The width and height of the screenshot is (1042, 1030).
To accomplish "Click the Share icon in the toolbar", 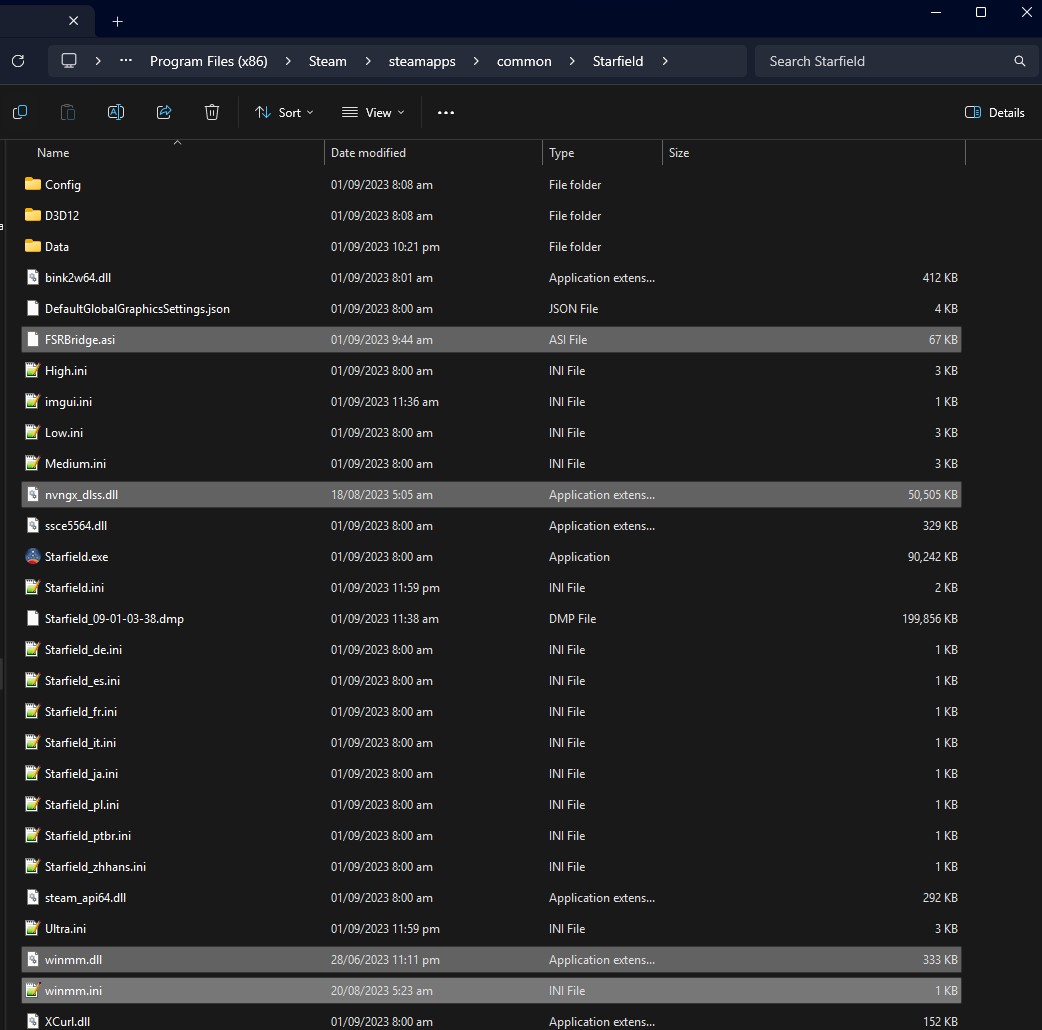I will (x=164, y=112).
